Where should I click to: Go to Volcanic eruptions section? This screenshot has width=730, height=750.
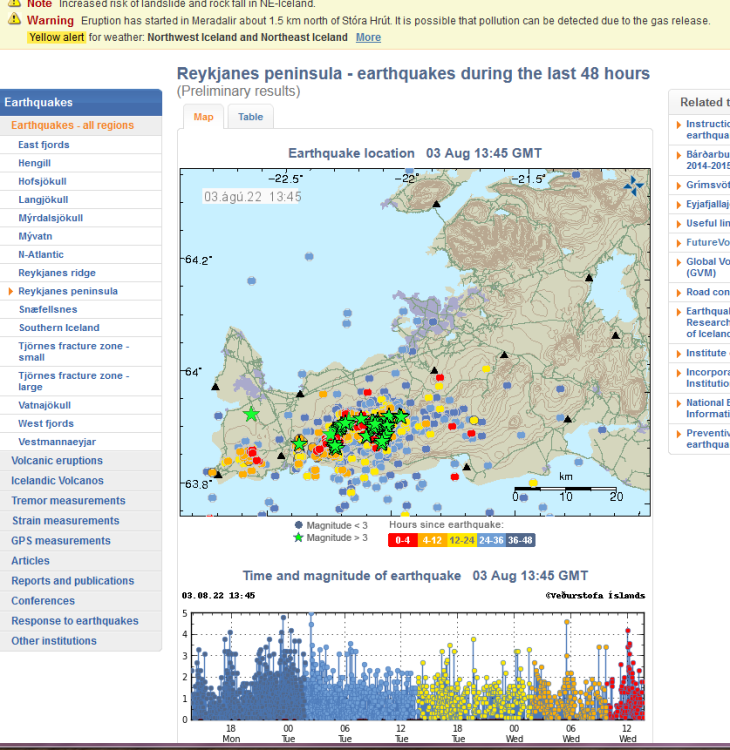tap(57, 461)
